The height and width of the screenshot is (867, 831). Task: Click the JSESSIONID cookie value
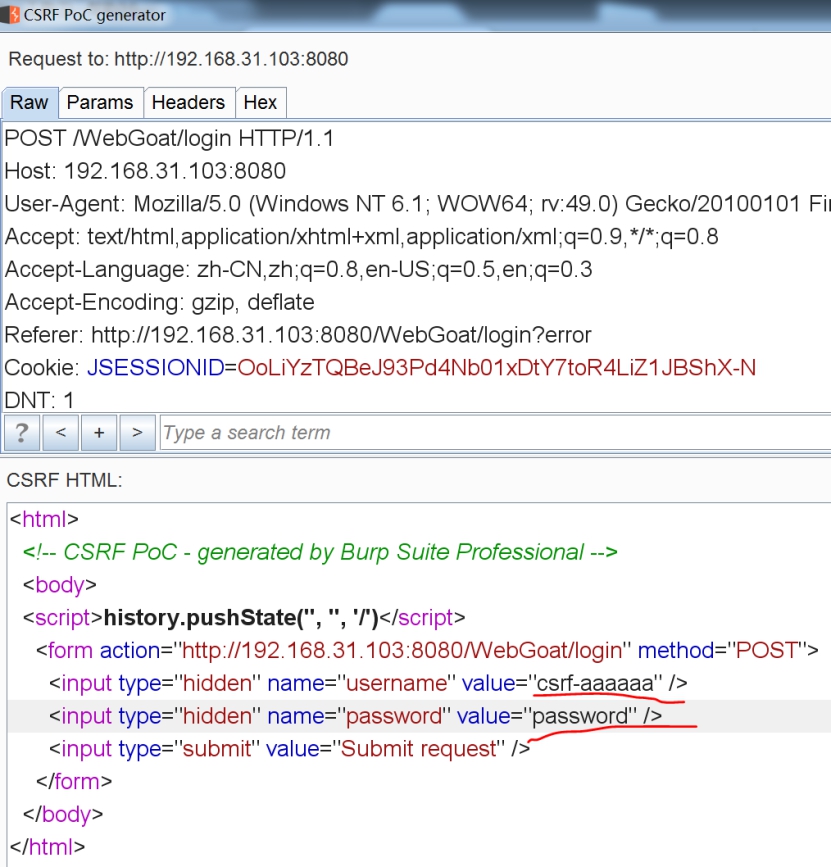click(x=496, y=368)
